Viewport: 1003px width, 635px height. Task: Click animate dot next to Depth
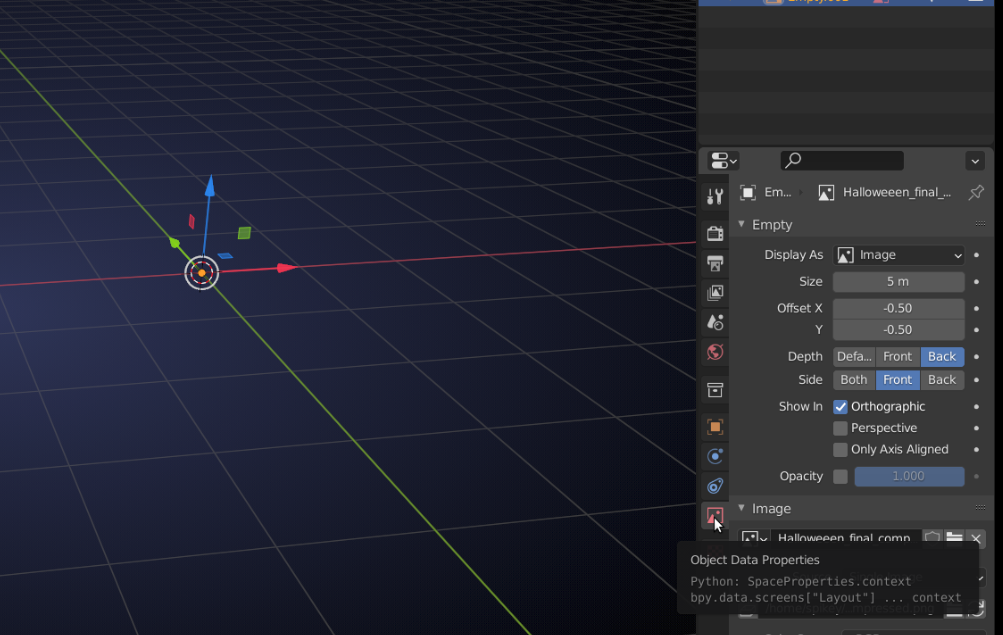point(976,357)
